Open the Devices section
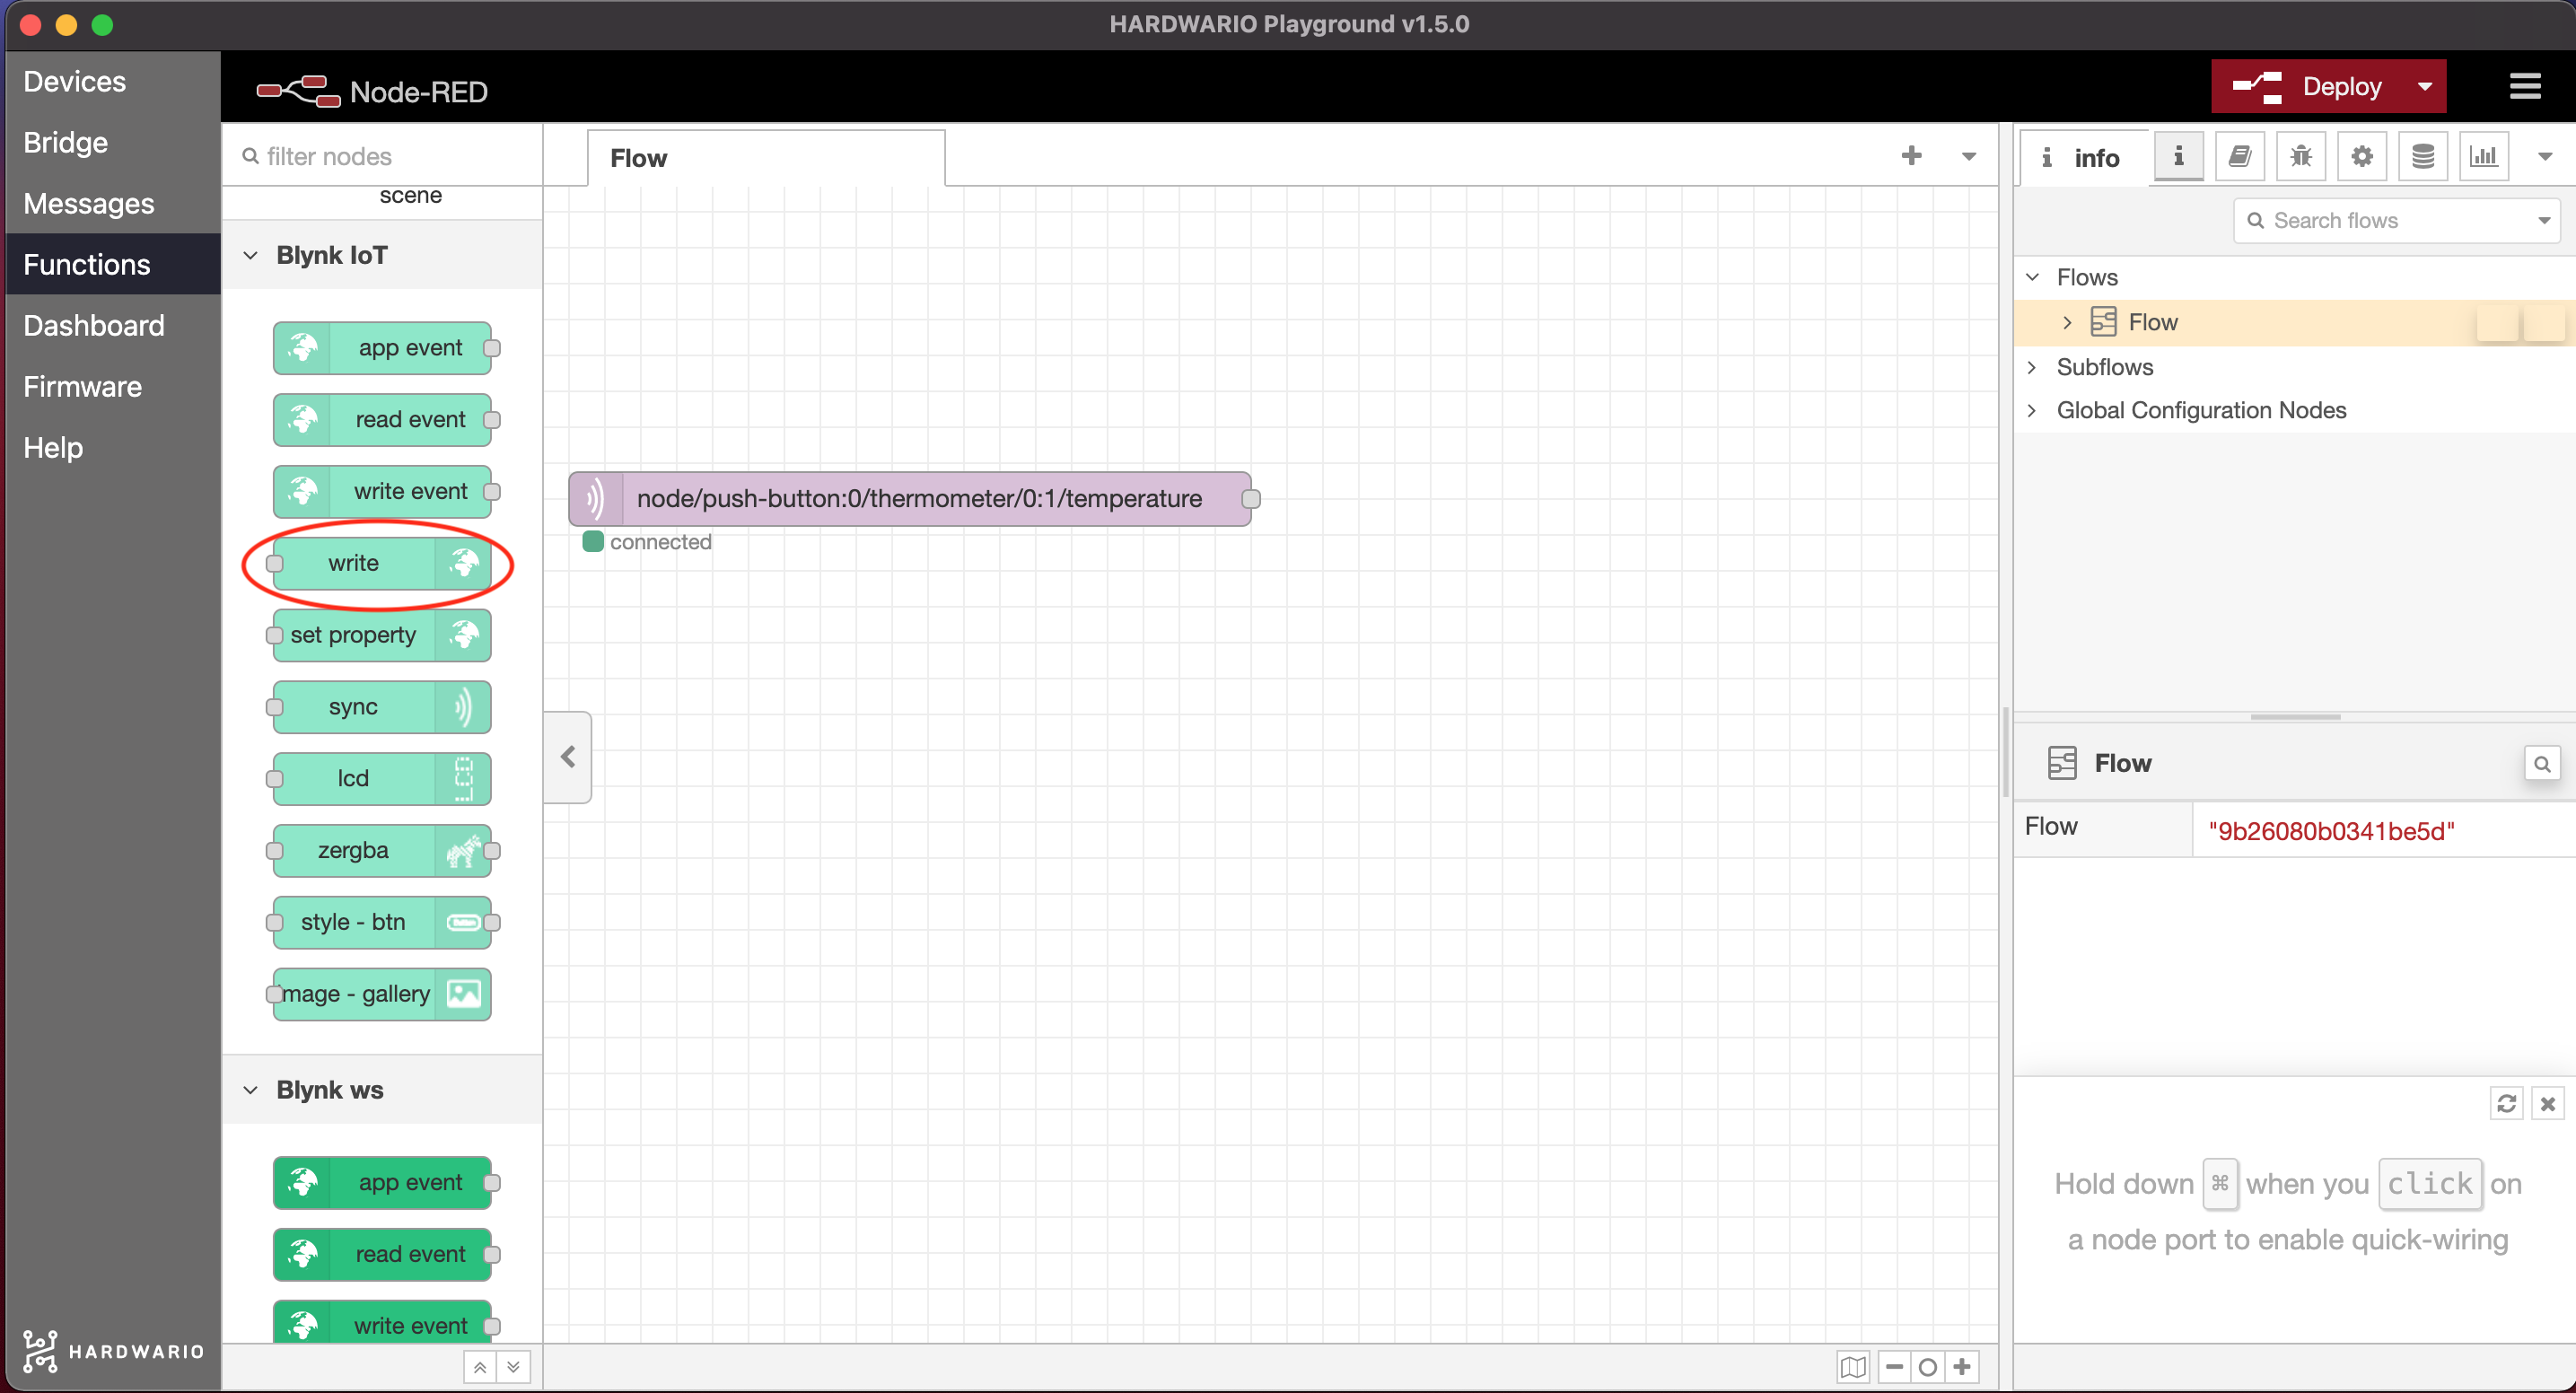This screenshot has width=2576, height=1393. pos(74,81)
